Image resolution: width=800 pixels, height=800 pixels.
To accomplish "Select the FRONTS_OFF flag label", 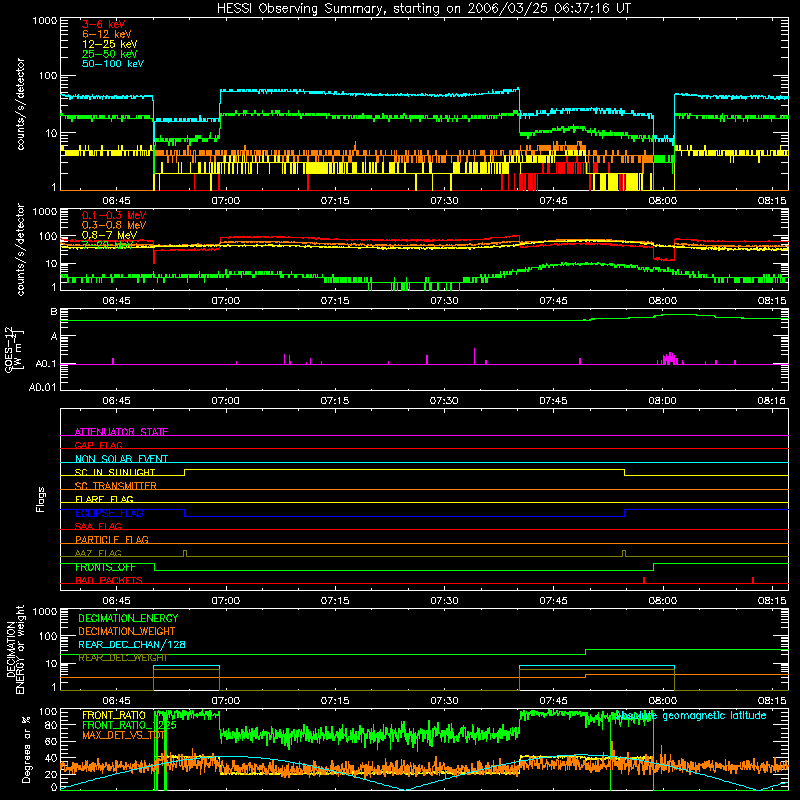I will (x=105, y=567).
